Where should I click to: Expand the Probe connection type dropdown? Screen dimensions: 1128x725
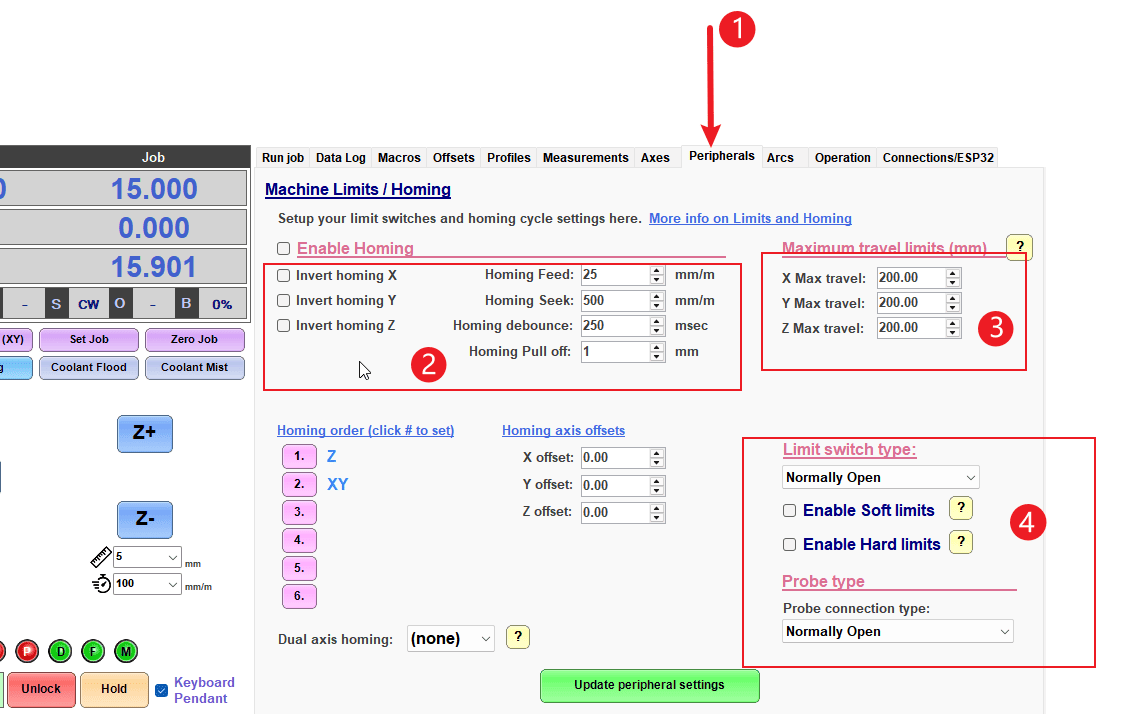(x=897, y=631)
